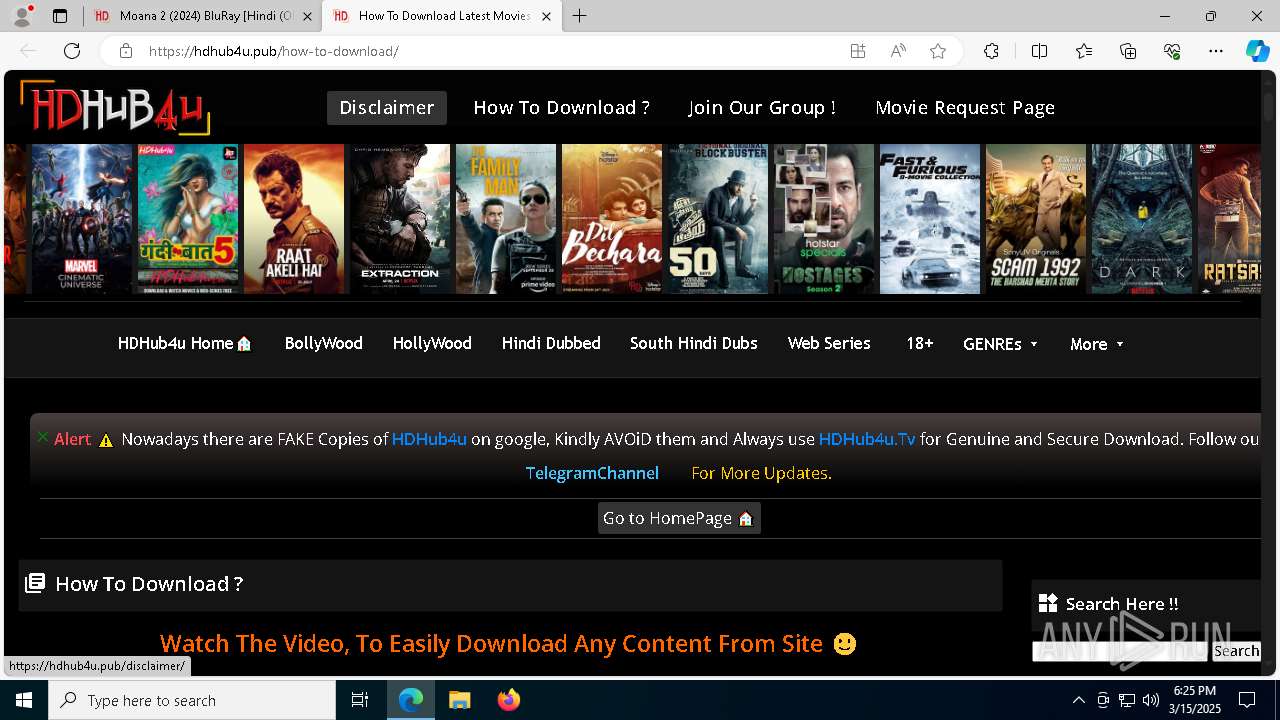Toggle Split screen icon
The width and height of the screenshot is (1280, 720).
1039,51
